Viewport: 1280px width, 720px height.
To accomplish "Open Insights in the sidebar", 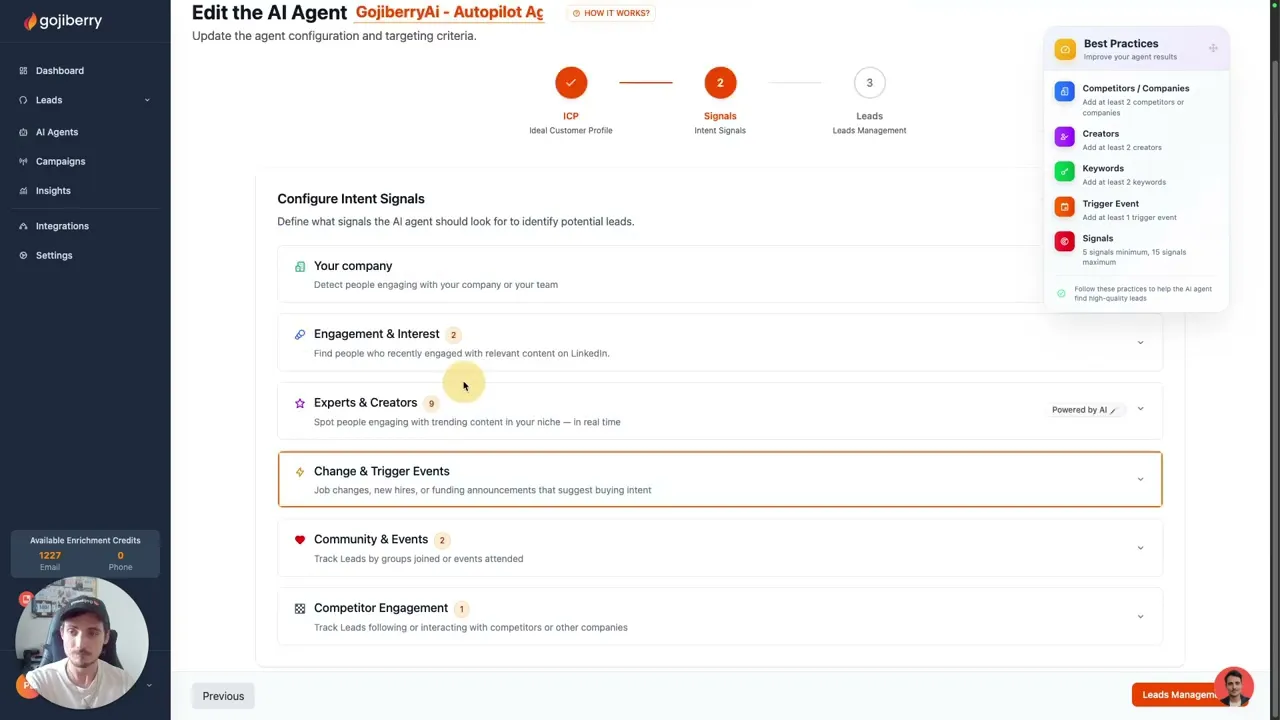I will [x=53, y=191].
